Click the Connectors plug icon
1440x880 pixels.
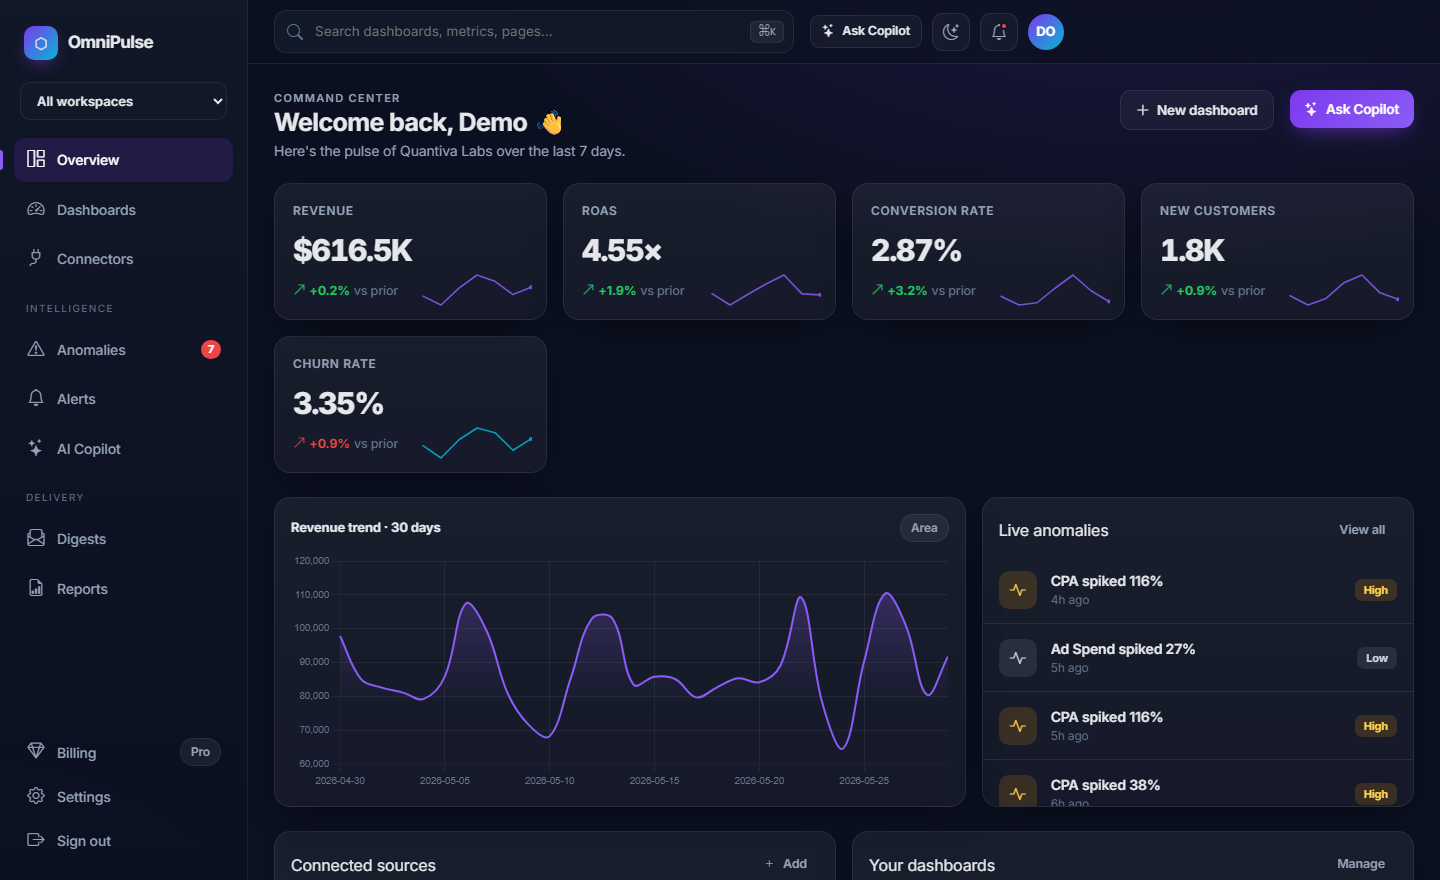coord(36,258)
